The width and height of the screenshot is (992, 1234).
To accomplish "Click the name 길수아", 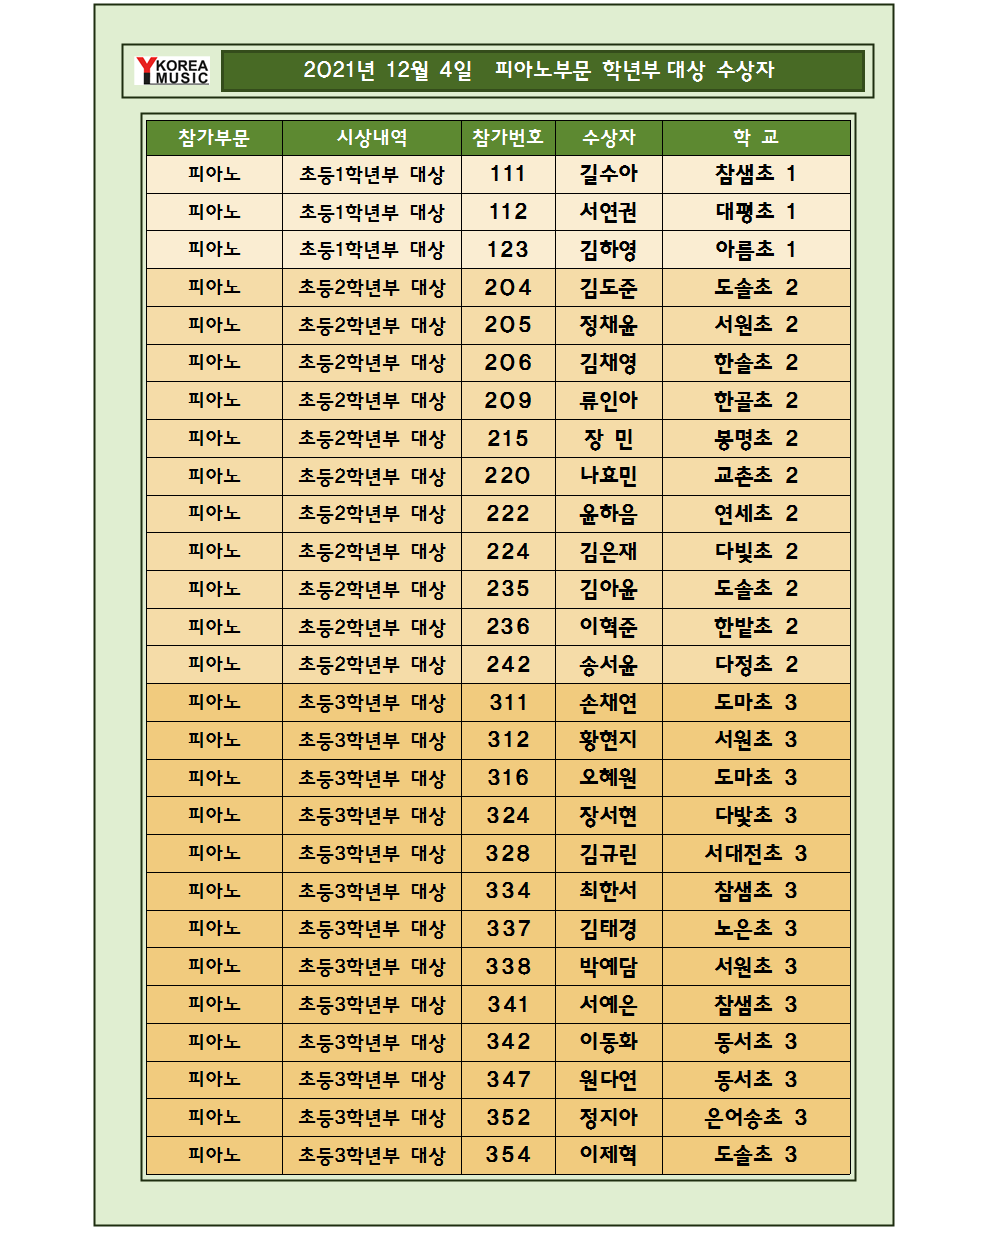I will [x=609, y=174].
